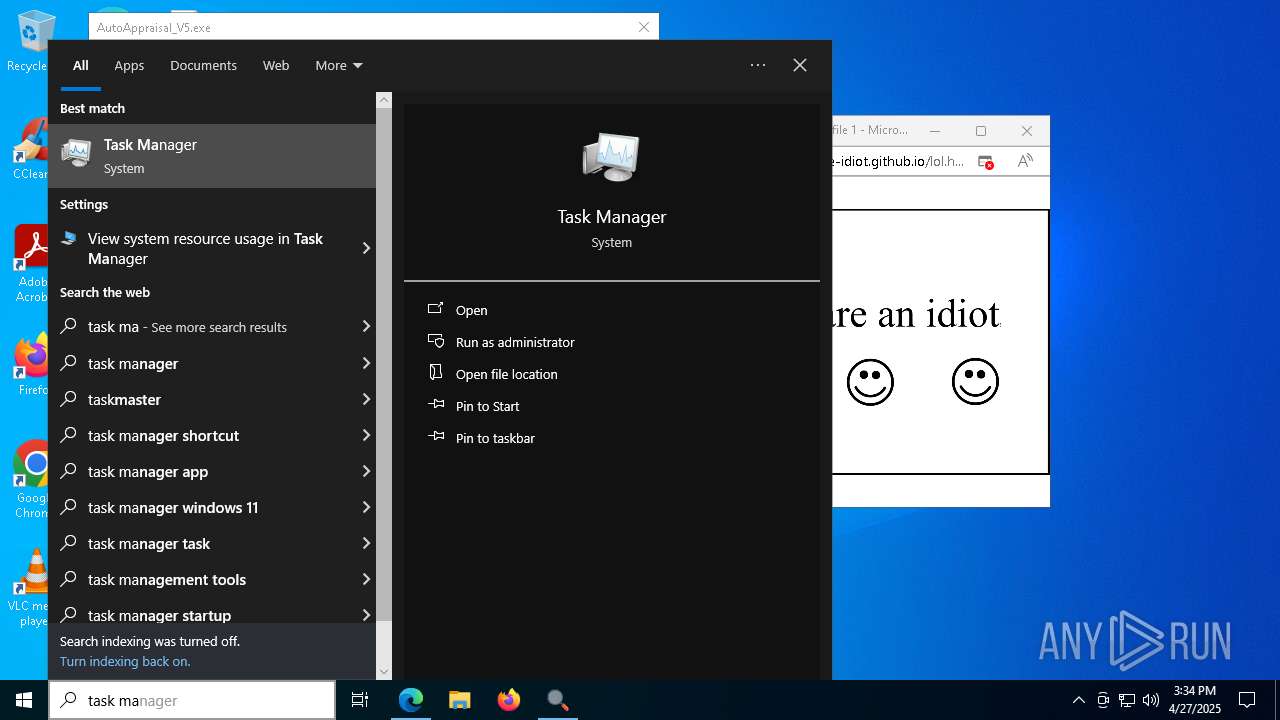
Task: Launch Firefox from the taskbar
Action: (508, 700)
